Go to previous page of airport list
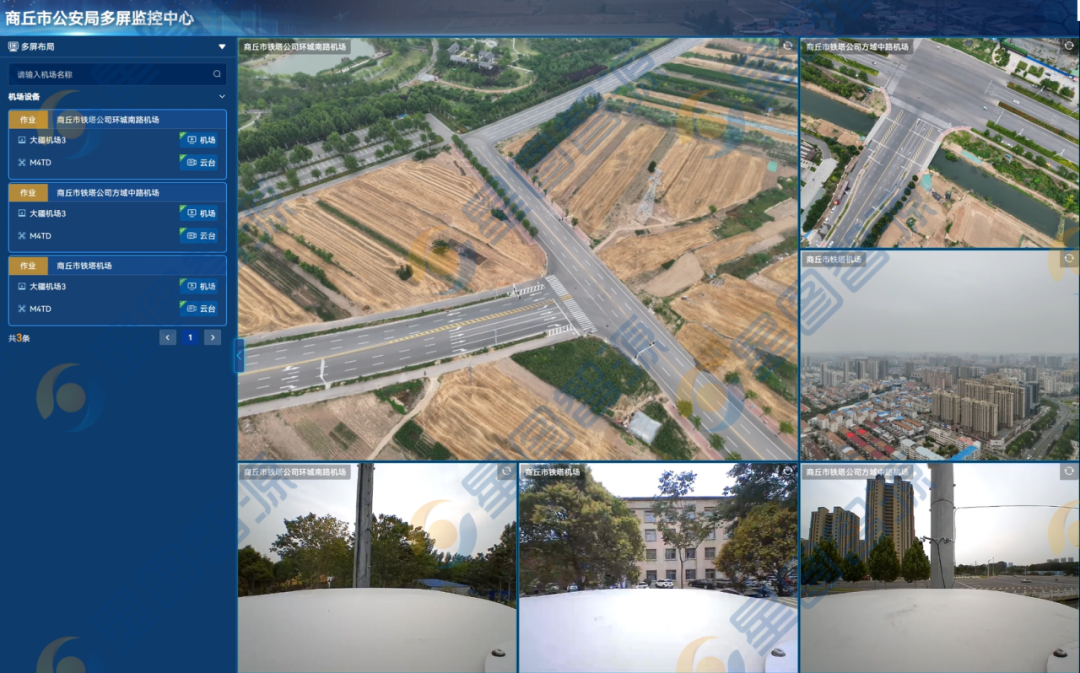The width and height of the screenshot is (1080, 673). [x=167, y=338]
